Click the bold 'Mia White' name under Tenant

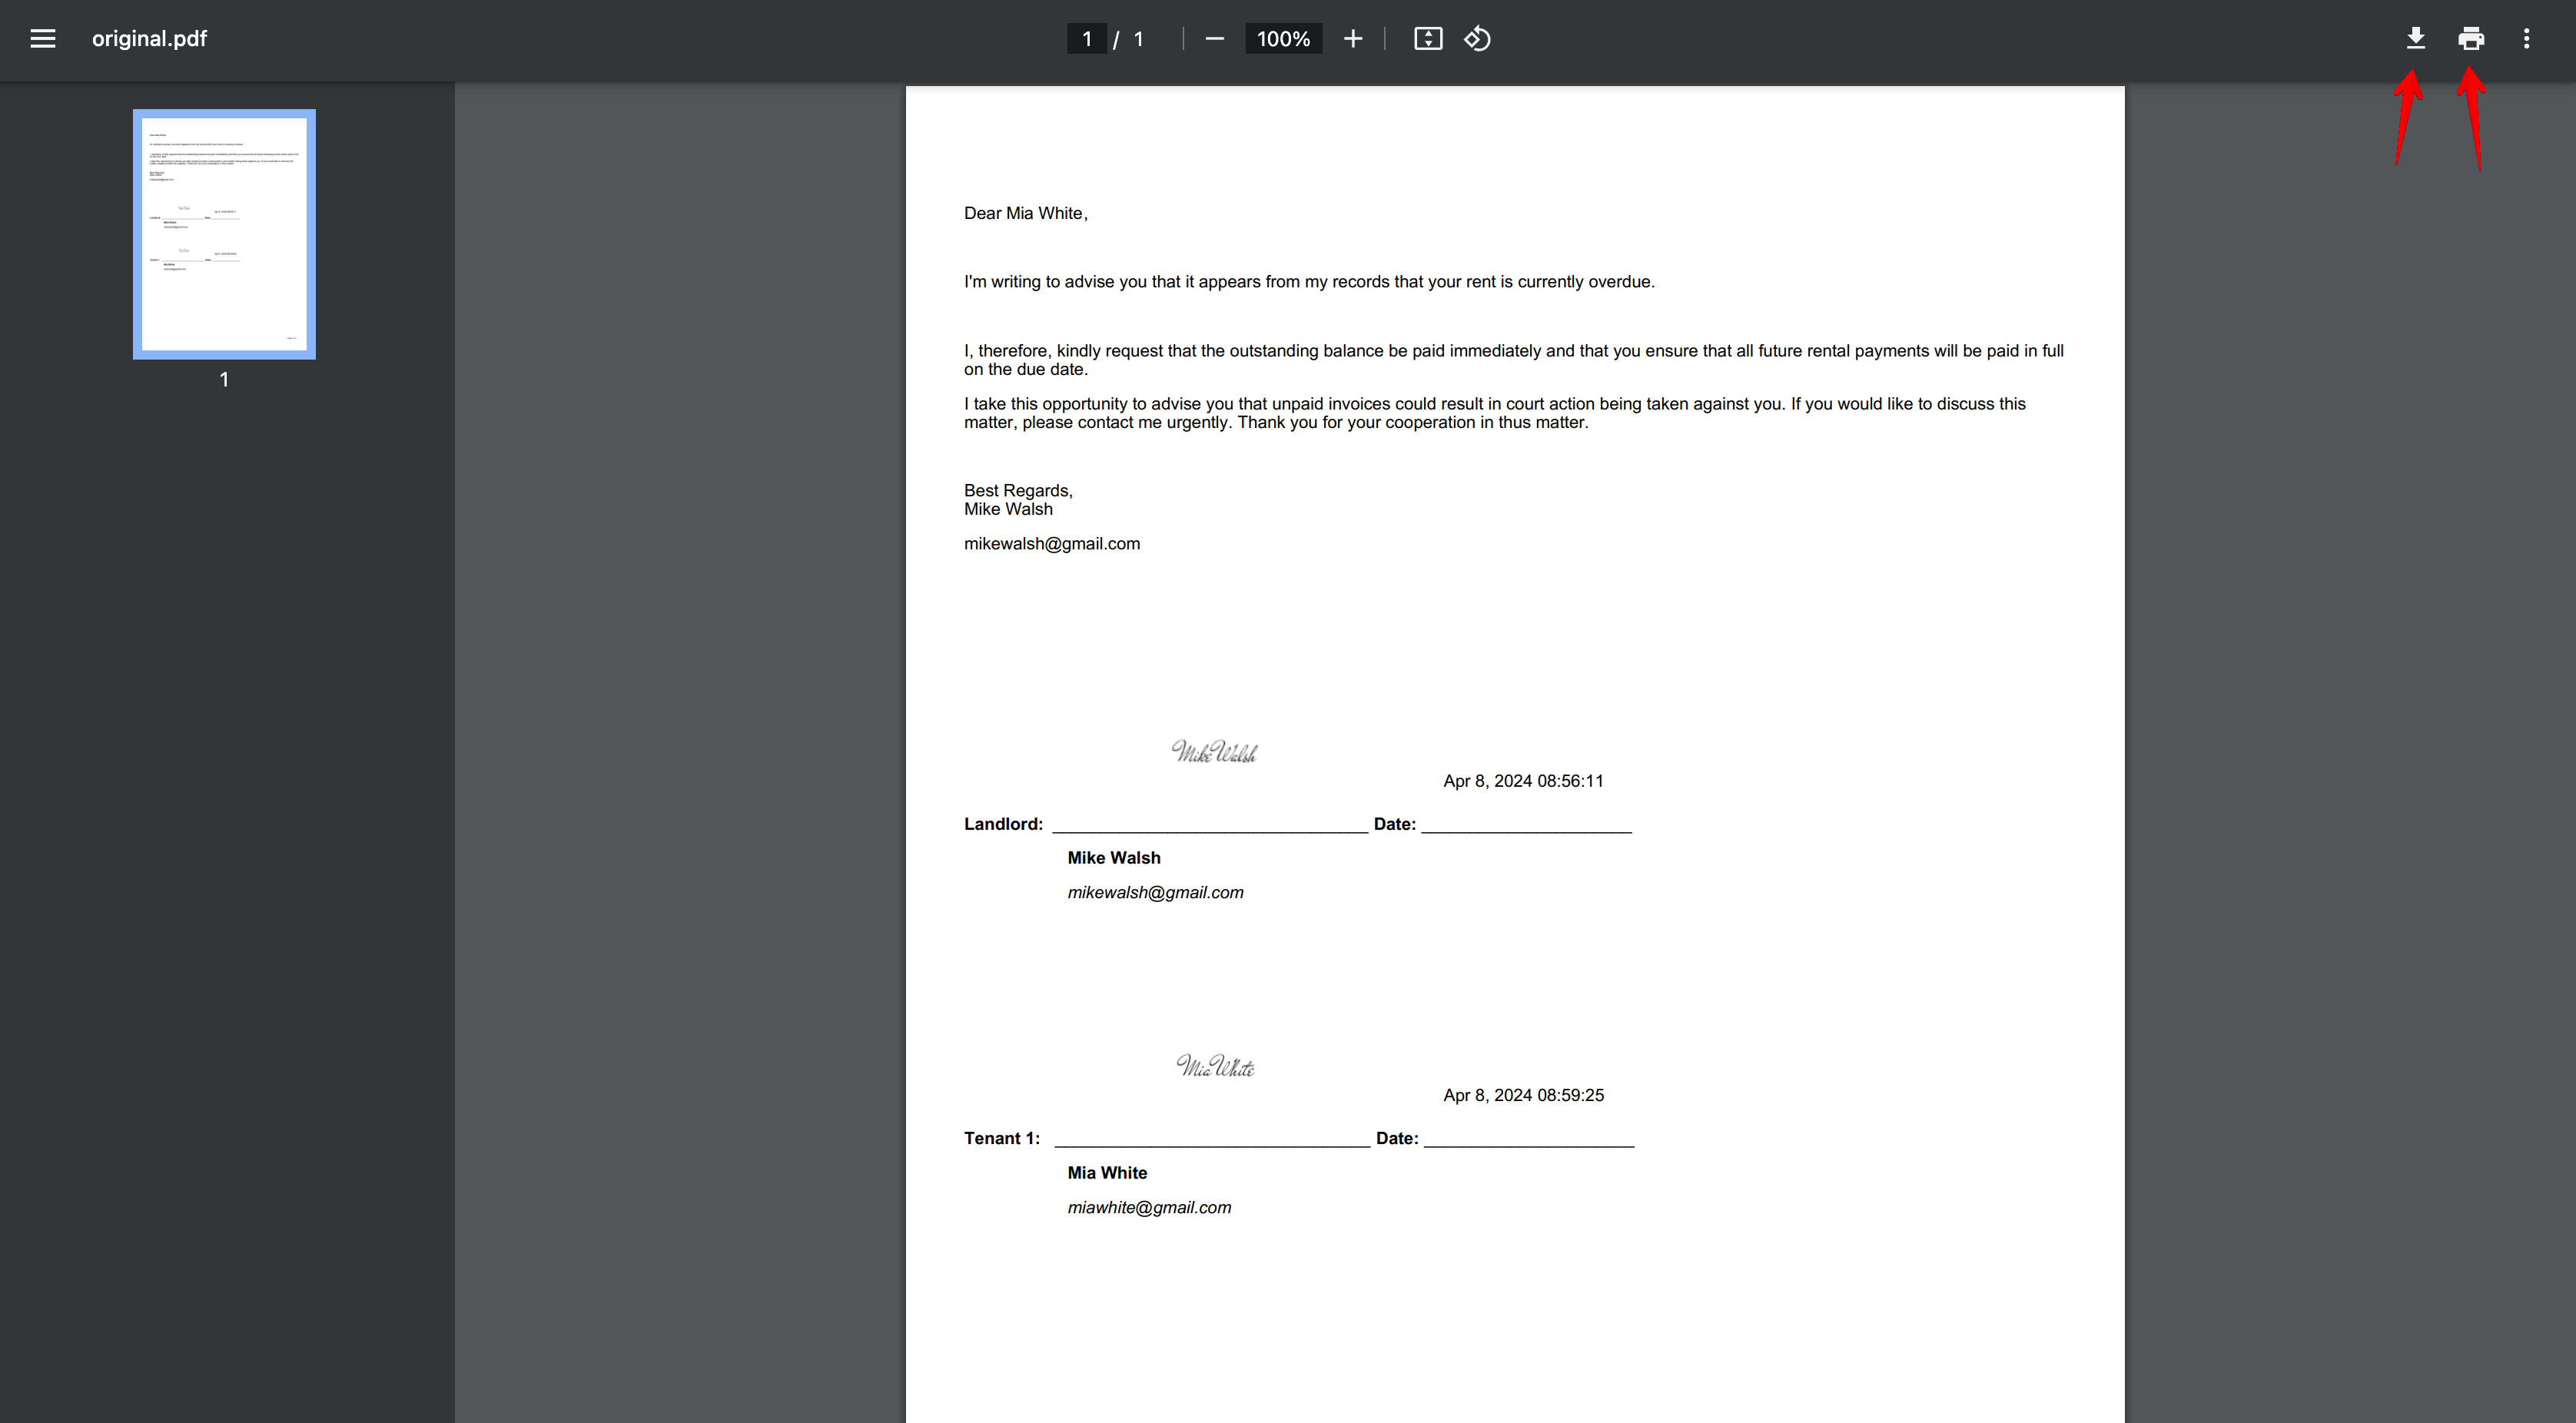tap(1107, 1174)
